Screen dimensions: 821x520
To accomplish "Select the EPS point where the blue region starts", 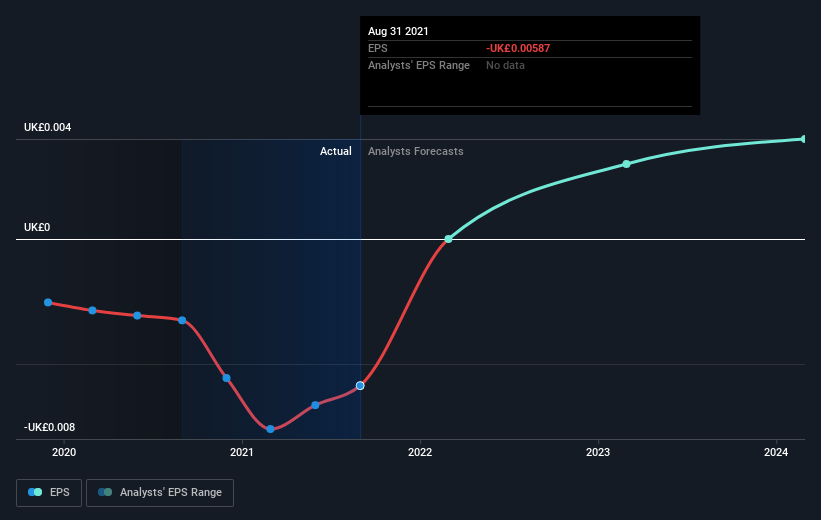I will (182, 320).
